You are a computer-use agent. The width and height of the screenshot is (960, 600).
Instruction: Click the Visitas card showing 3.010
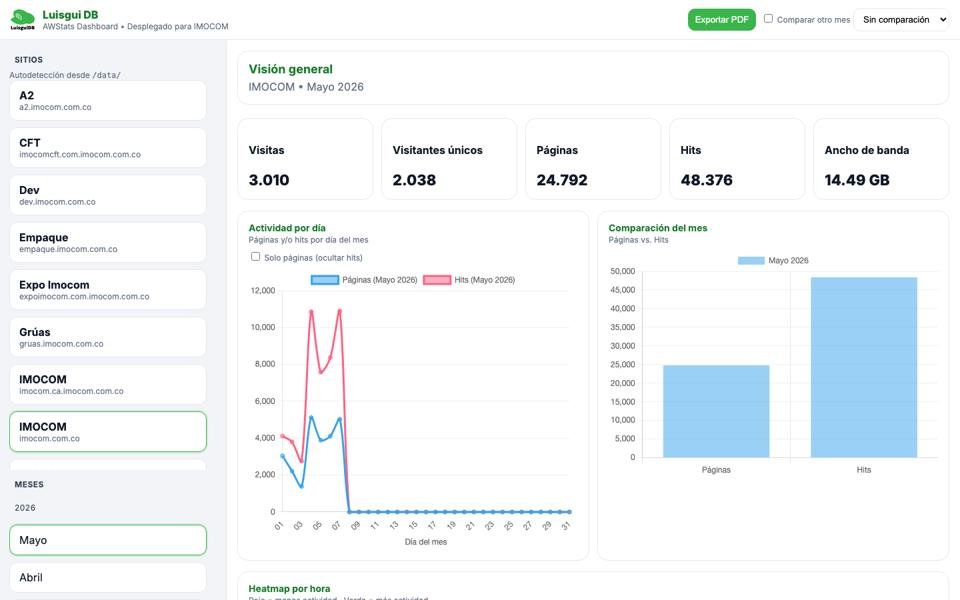(x=305, y=159)
